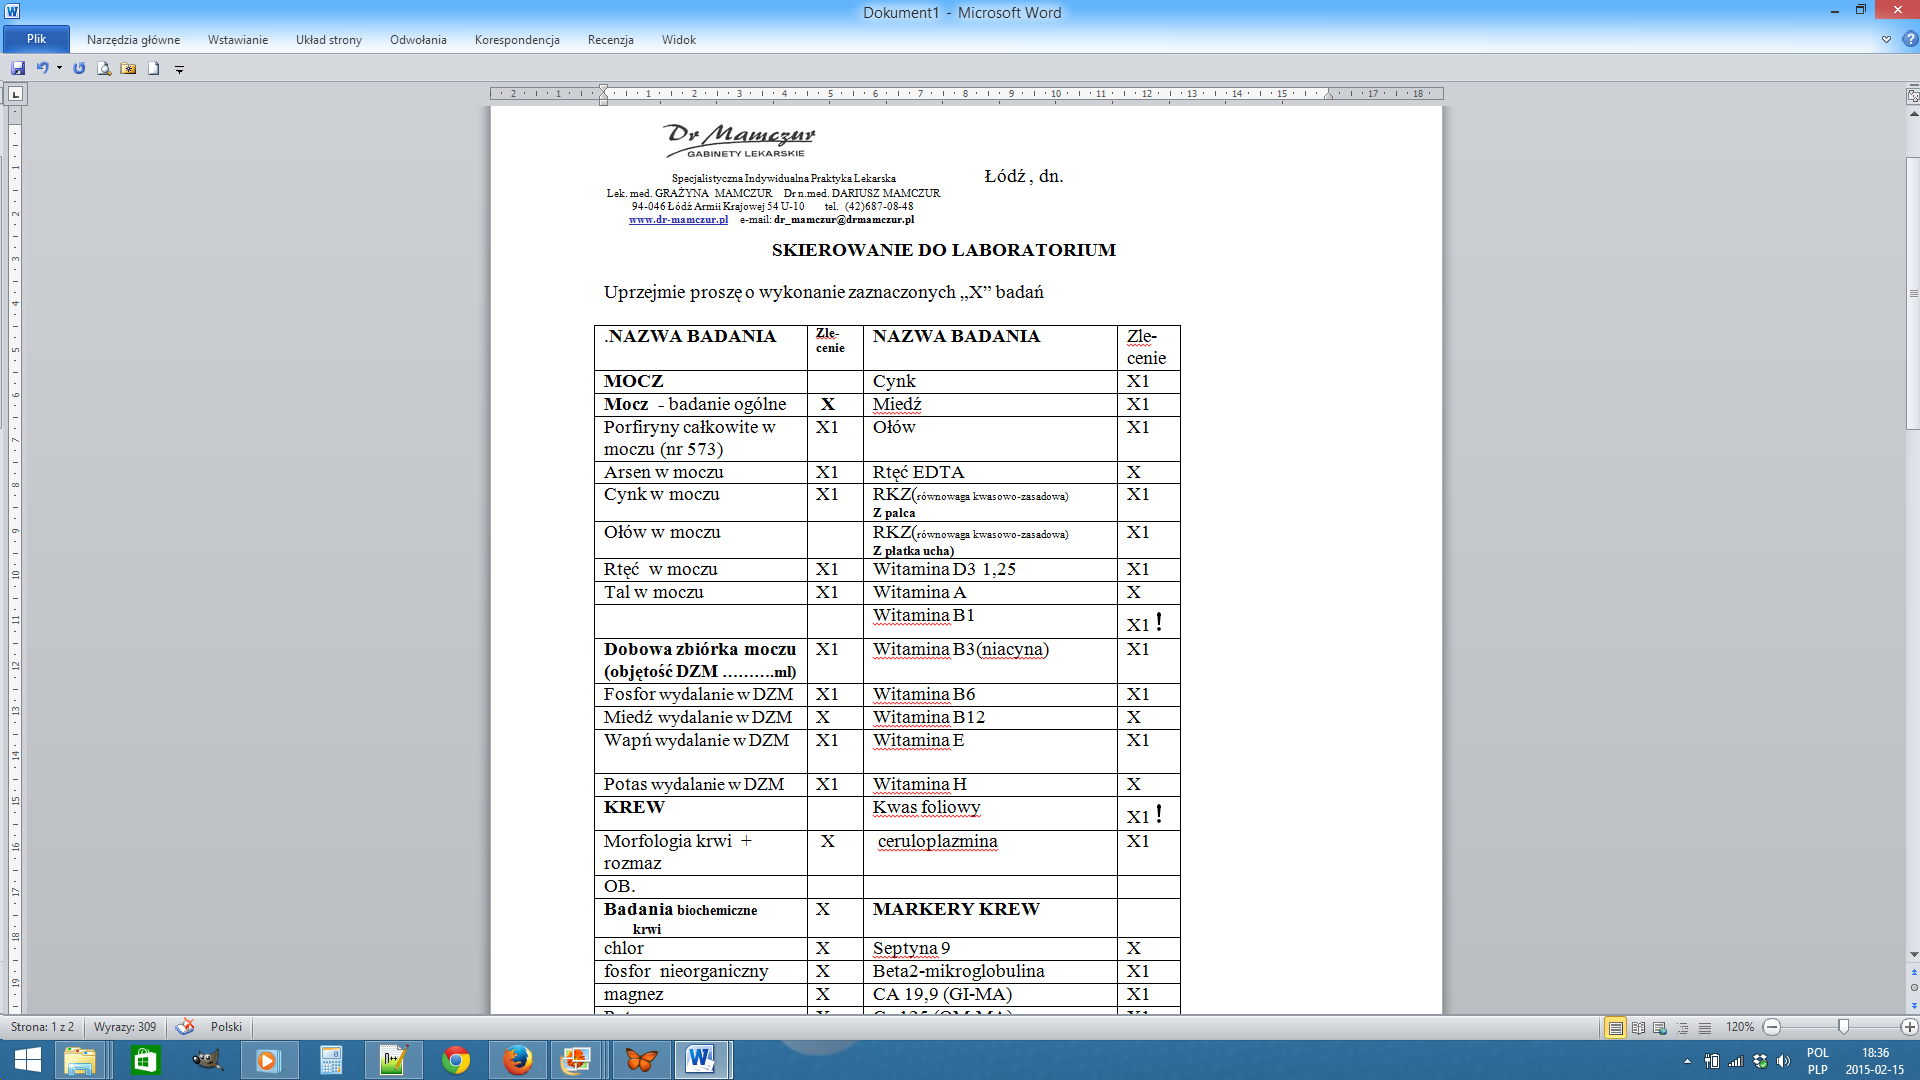Screen dimensions: 1920x1080
Task: Go to the next page with double-down arrow
Action: tap(1913, 1005)
